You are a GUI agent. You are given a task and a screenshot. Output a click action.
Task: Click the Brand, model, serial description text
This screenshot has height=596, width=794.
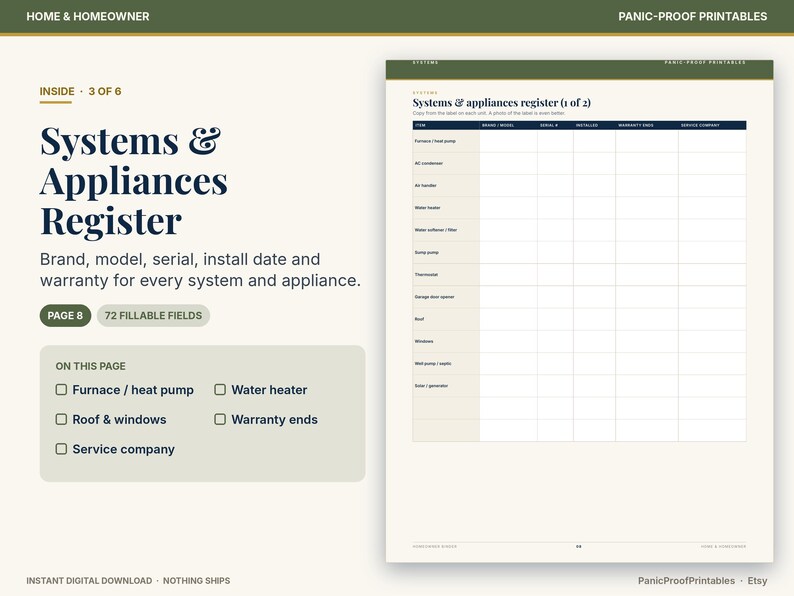click(x=201, y=269)
